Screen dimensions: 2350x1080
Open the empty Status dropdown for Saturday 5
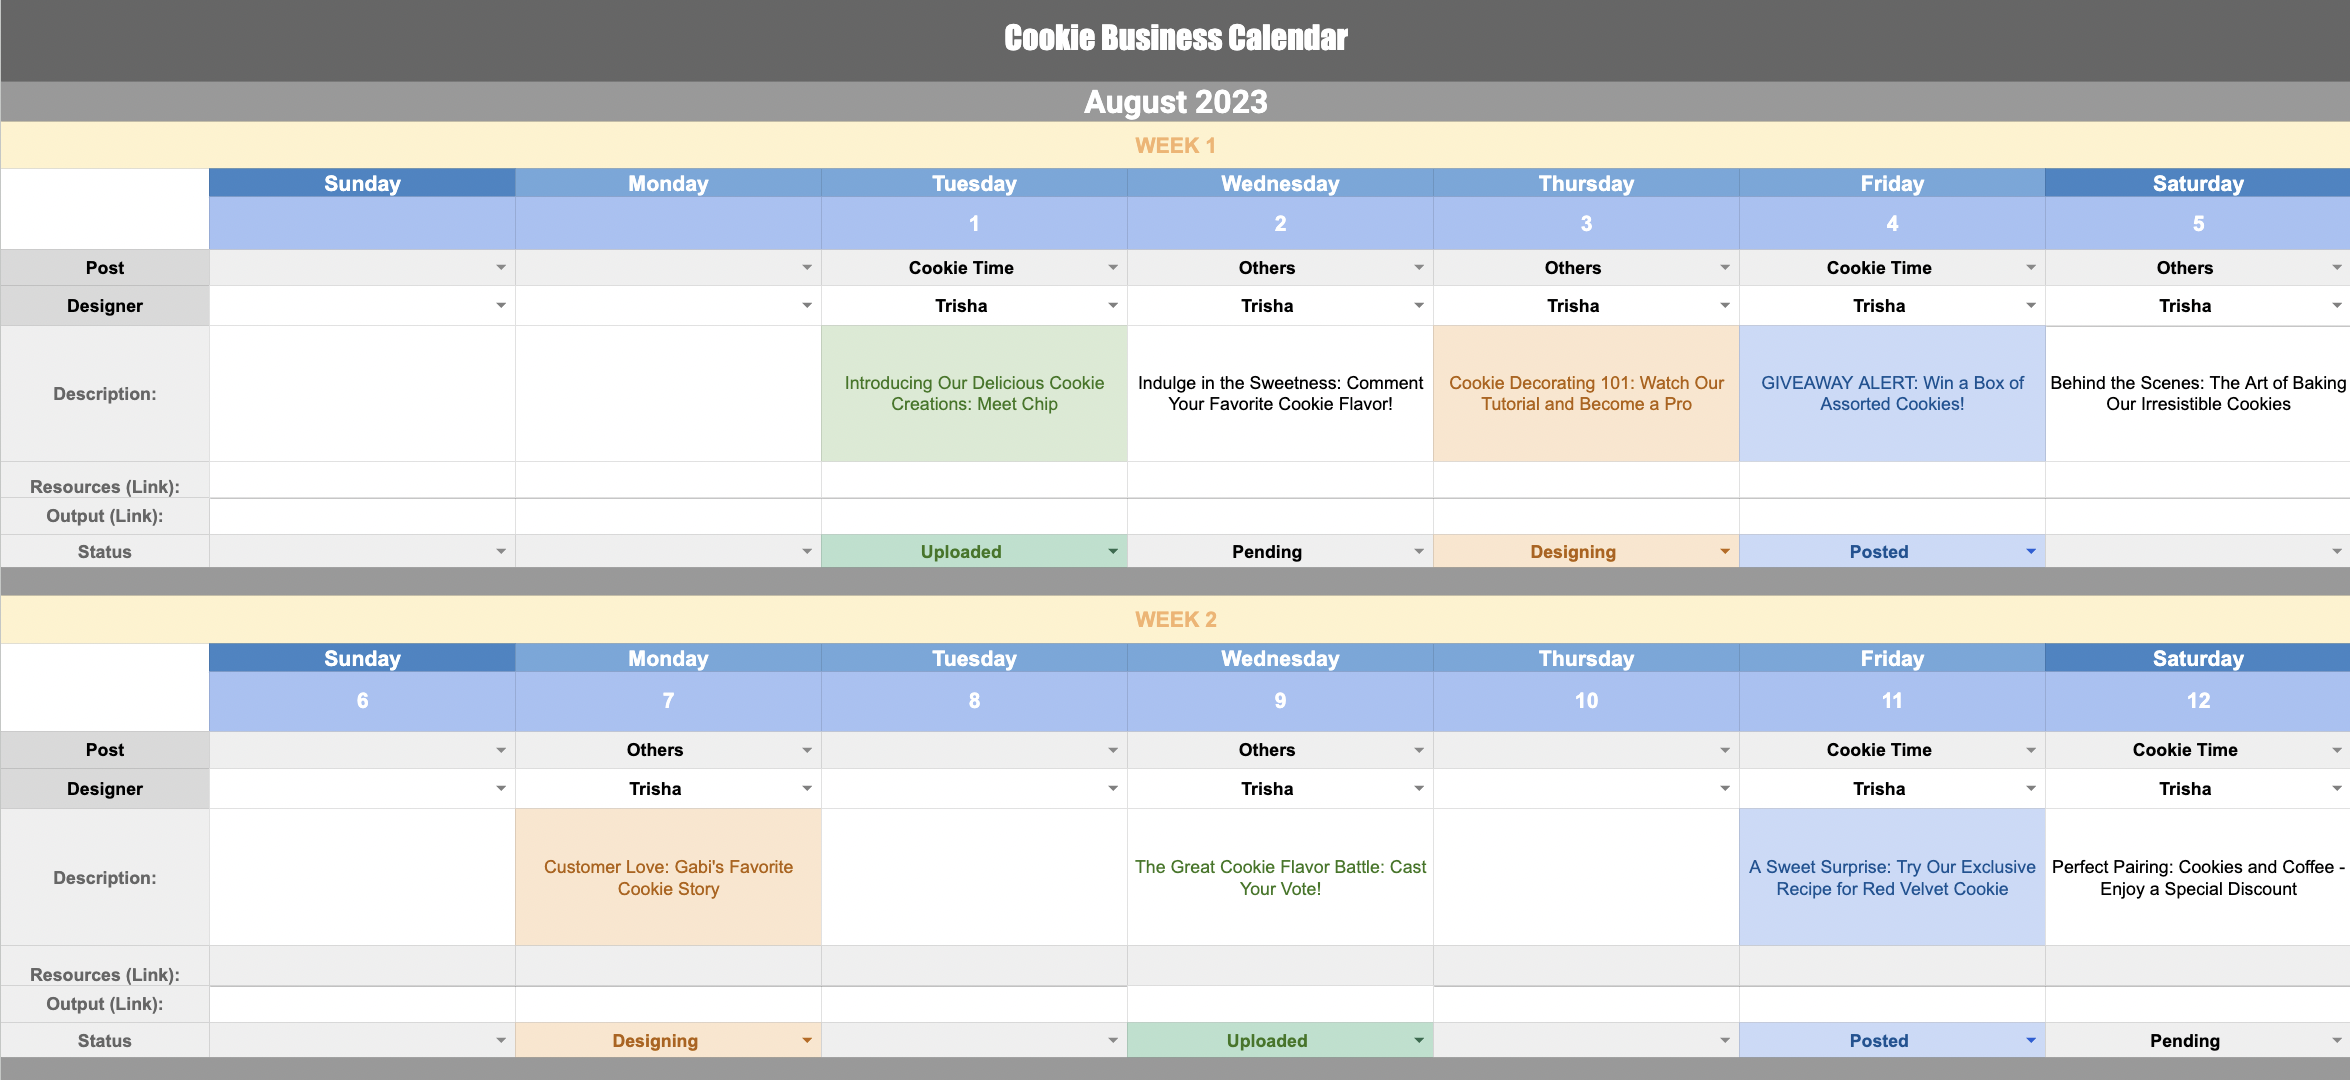2336,552
